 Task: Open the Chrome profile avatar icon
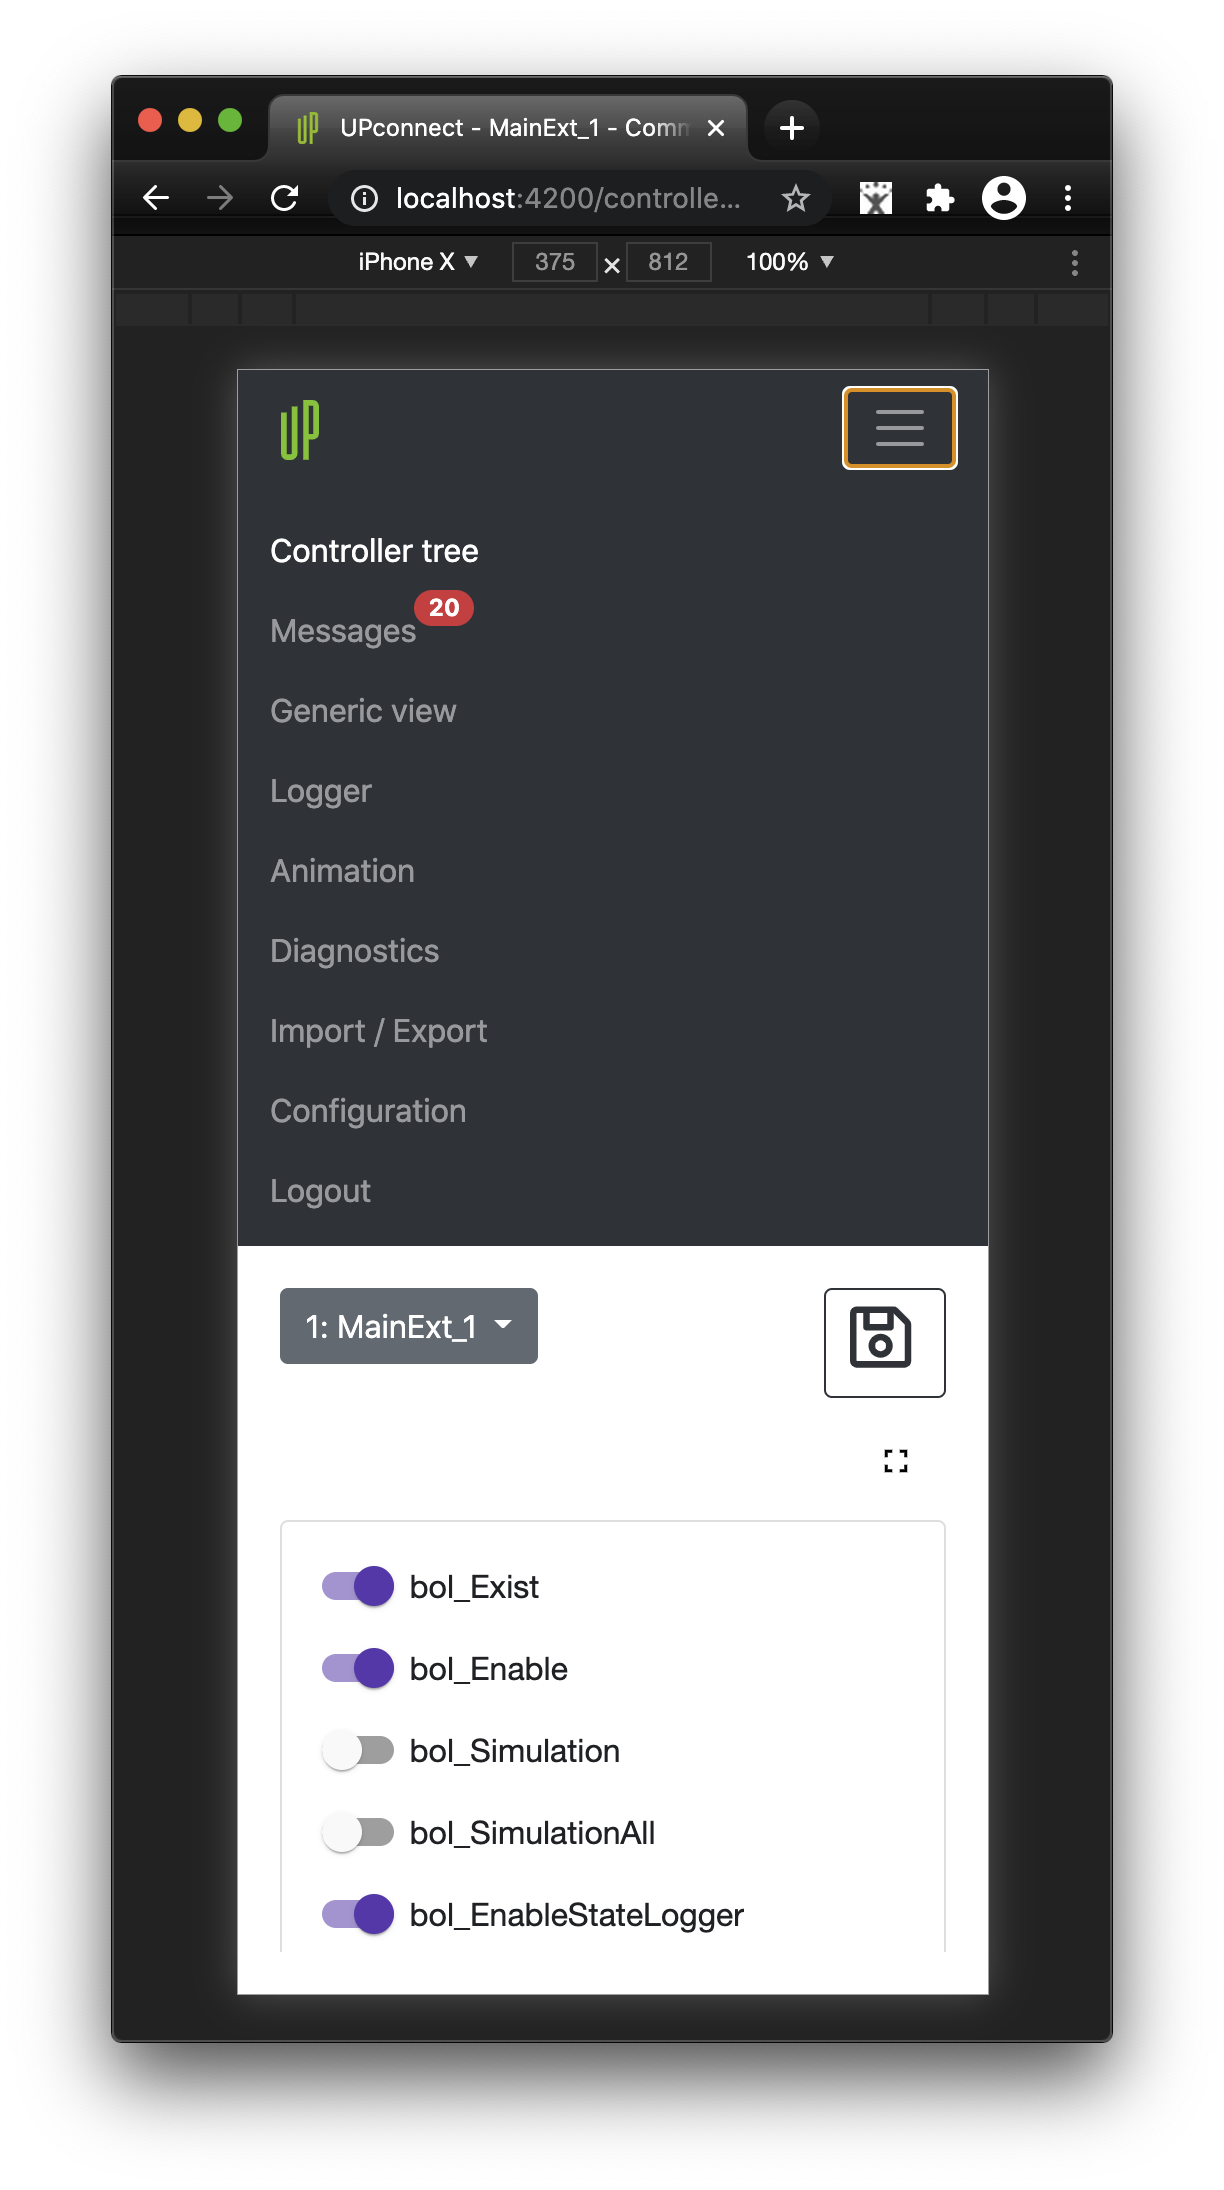[1003, 198]
